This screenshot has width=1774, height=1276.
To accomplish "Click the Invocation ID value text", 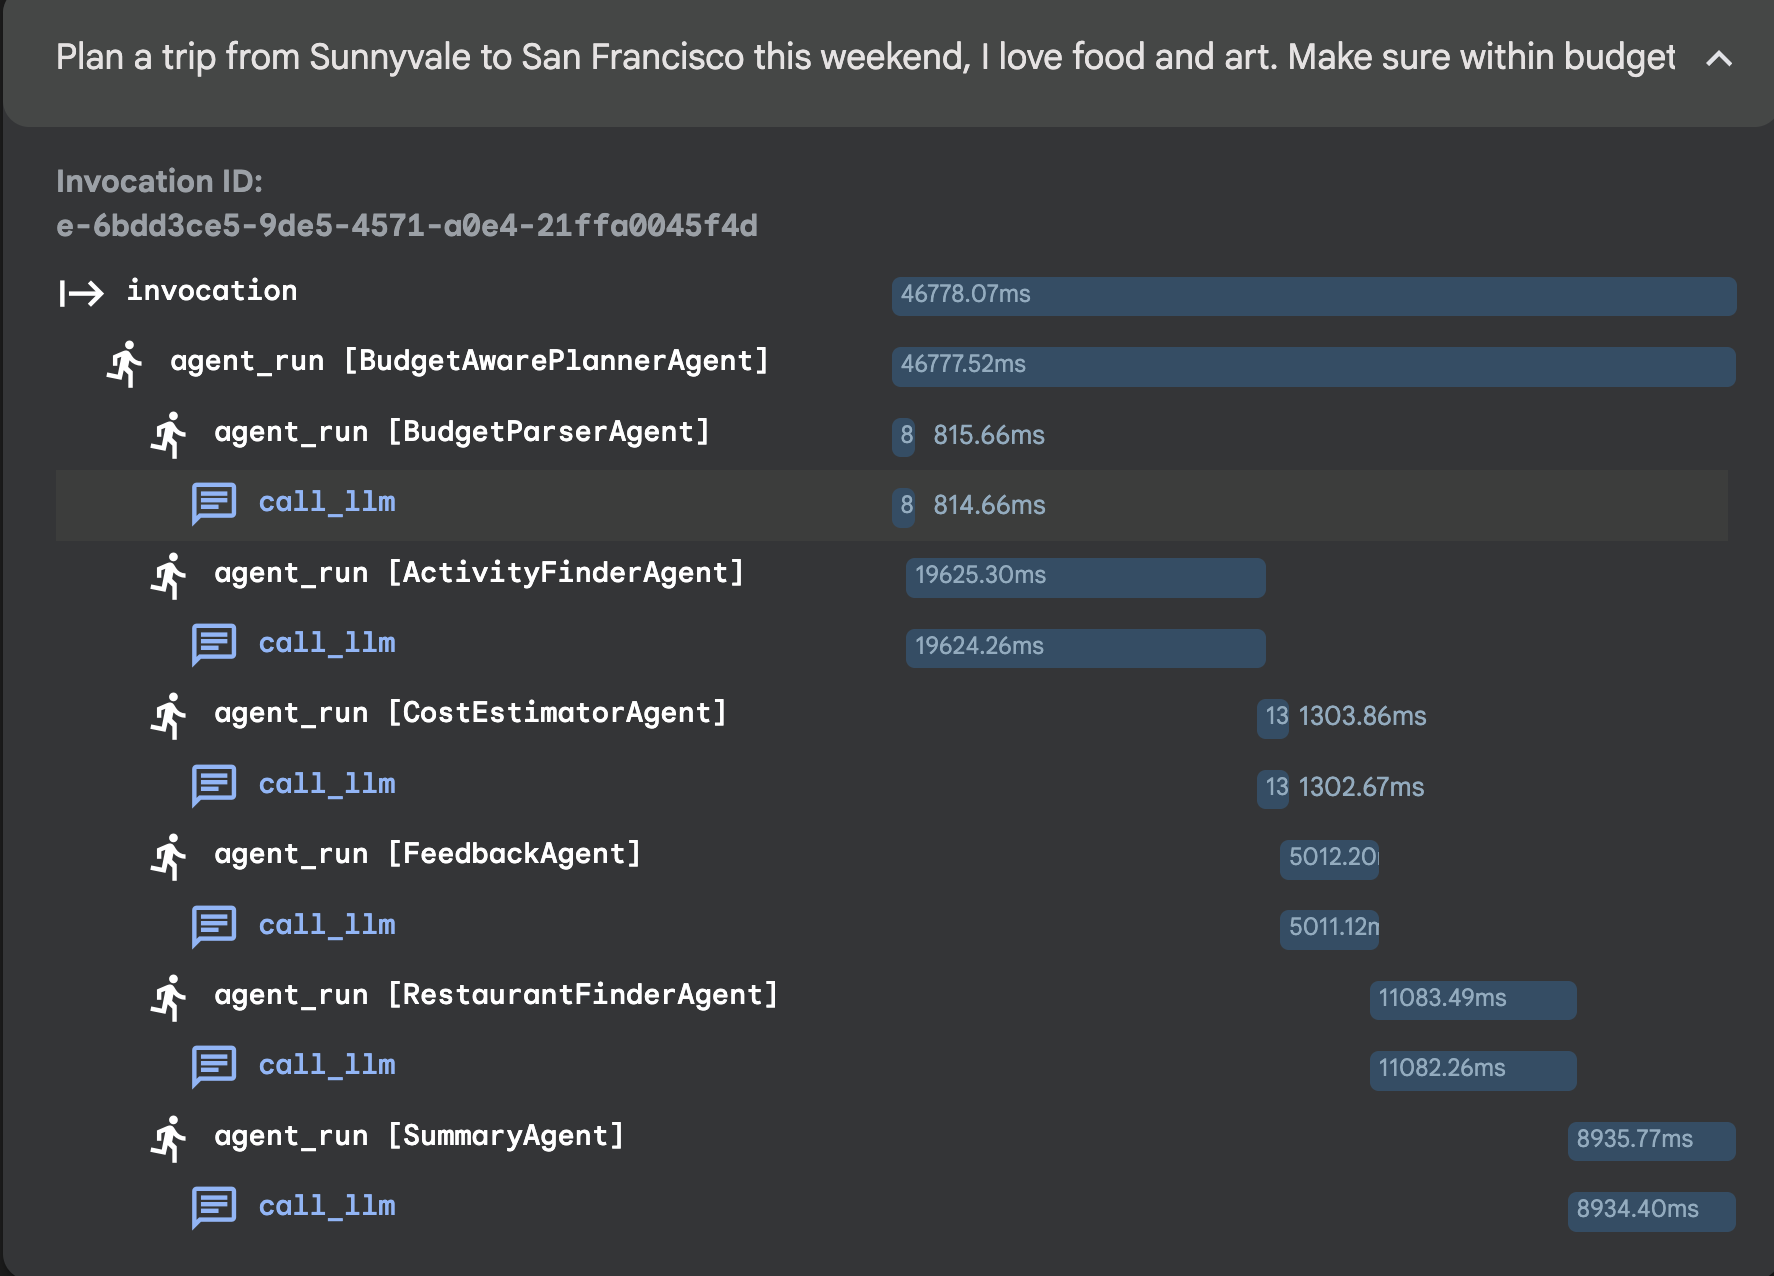I will point(406,226).
